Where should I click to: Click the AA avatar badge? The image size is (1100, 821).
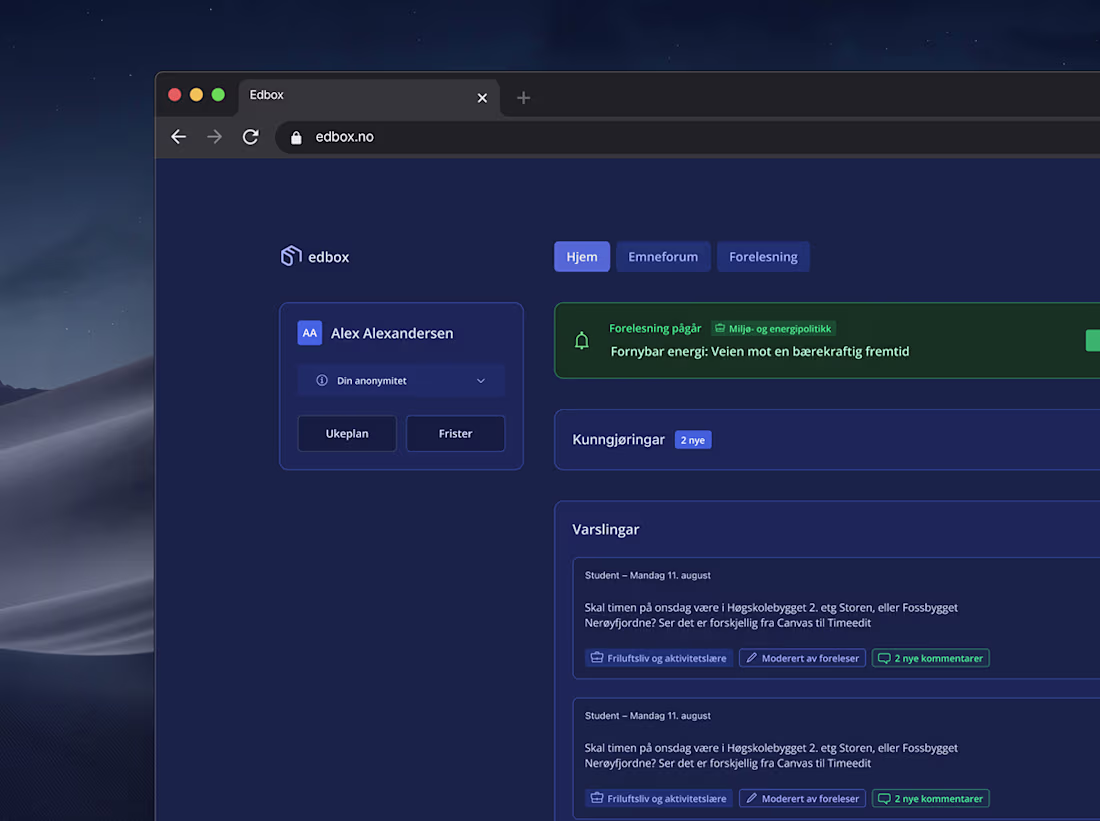coord(309,333)
